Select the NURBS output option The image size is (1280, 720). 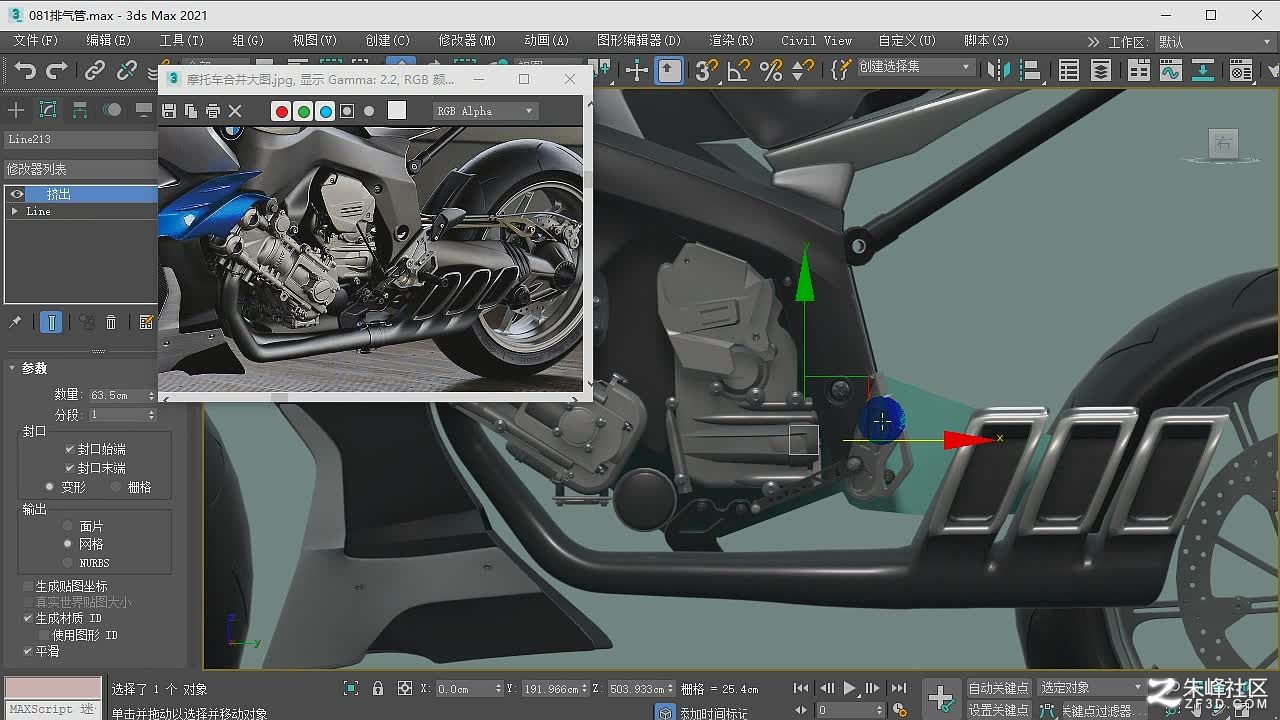tap(68, 563)
